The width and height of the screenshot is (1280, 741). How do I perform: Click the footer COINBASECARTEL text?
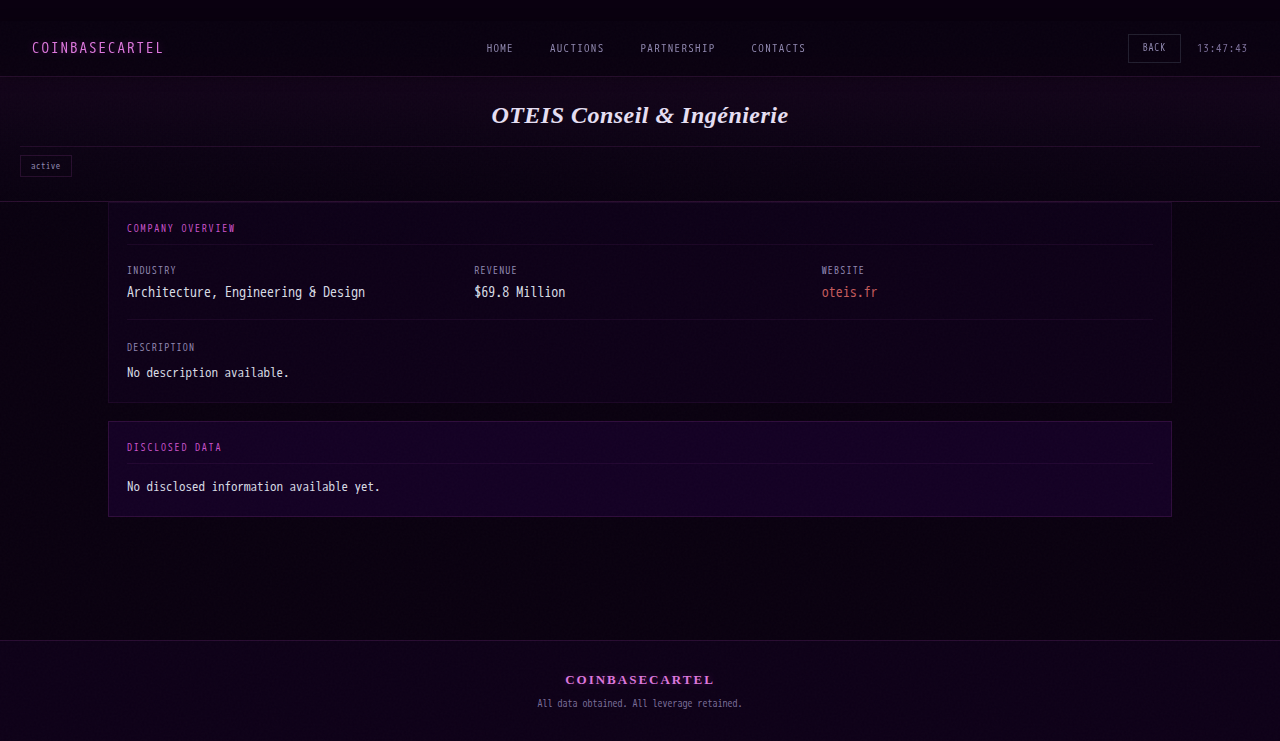click(x=640, y=680)
